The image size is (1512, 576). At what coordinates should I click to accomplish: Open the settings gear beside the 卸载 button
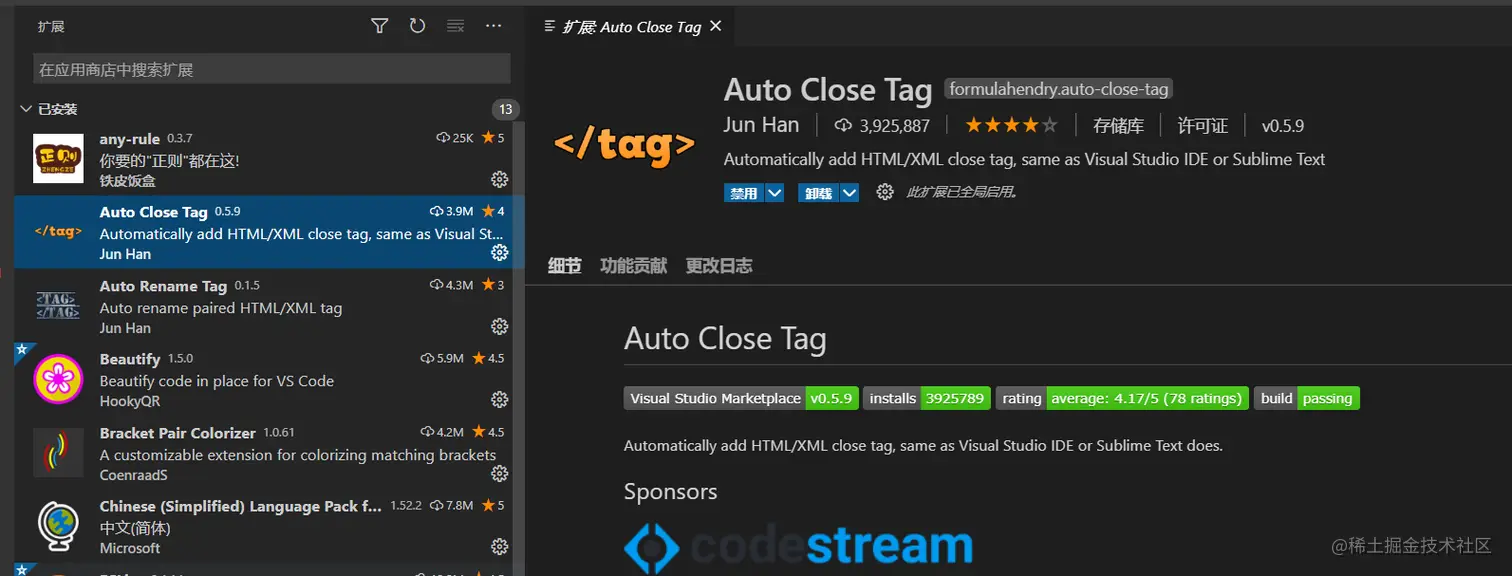[x=884, y=192]
